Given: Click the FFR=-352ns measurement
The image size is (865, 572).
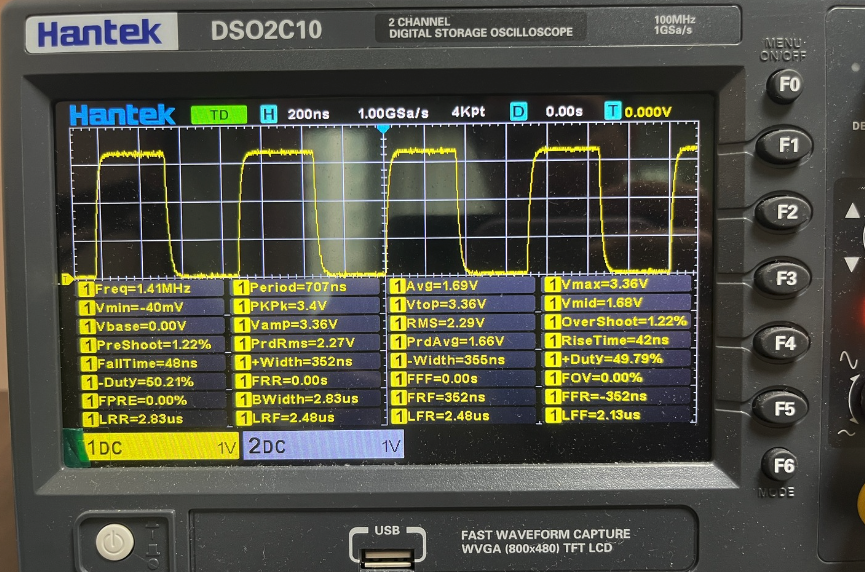Looking at the screenshot, I should [x=618, y=397].
